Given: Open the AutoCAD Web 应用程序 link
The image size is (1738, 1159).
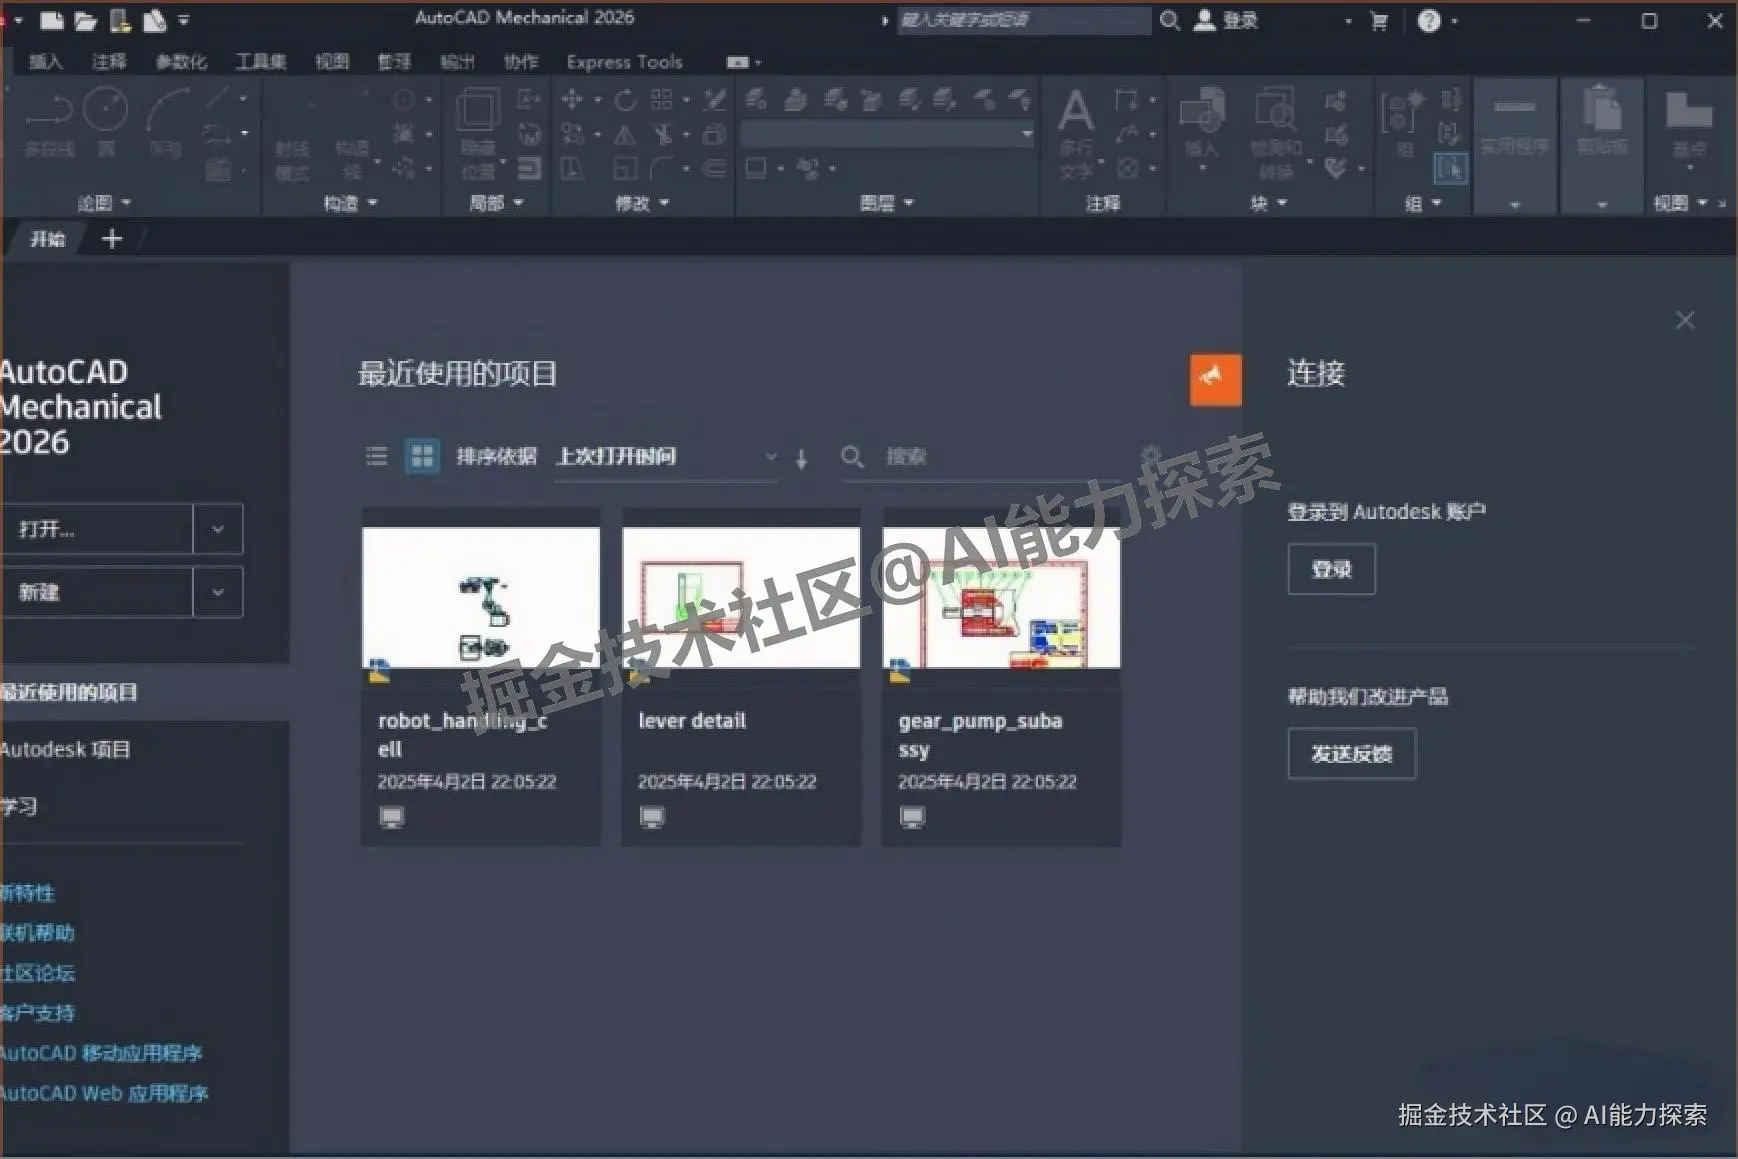Looking at the screenshot, I should (x=104, y=1093).
